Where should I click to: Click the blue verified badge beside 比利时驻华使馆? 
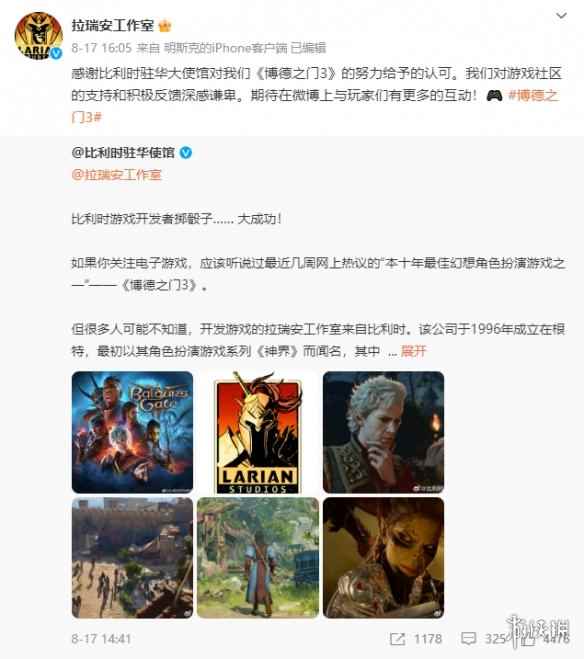tap(186, 153)
